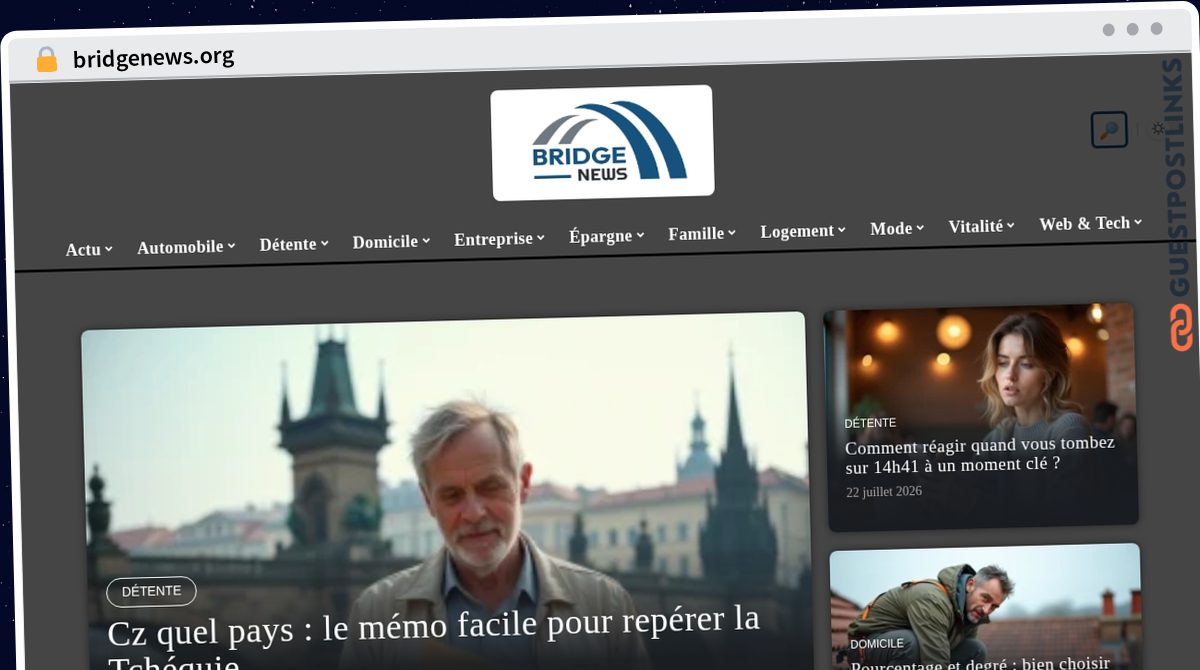Open 'Comment réagir quand vous tombez sur 14h41' article

[980, 454]
